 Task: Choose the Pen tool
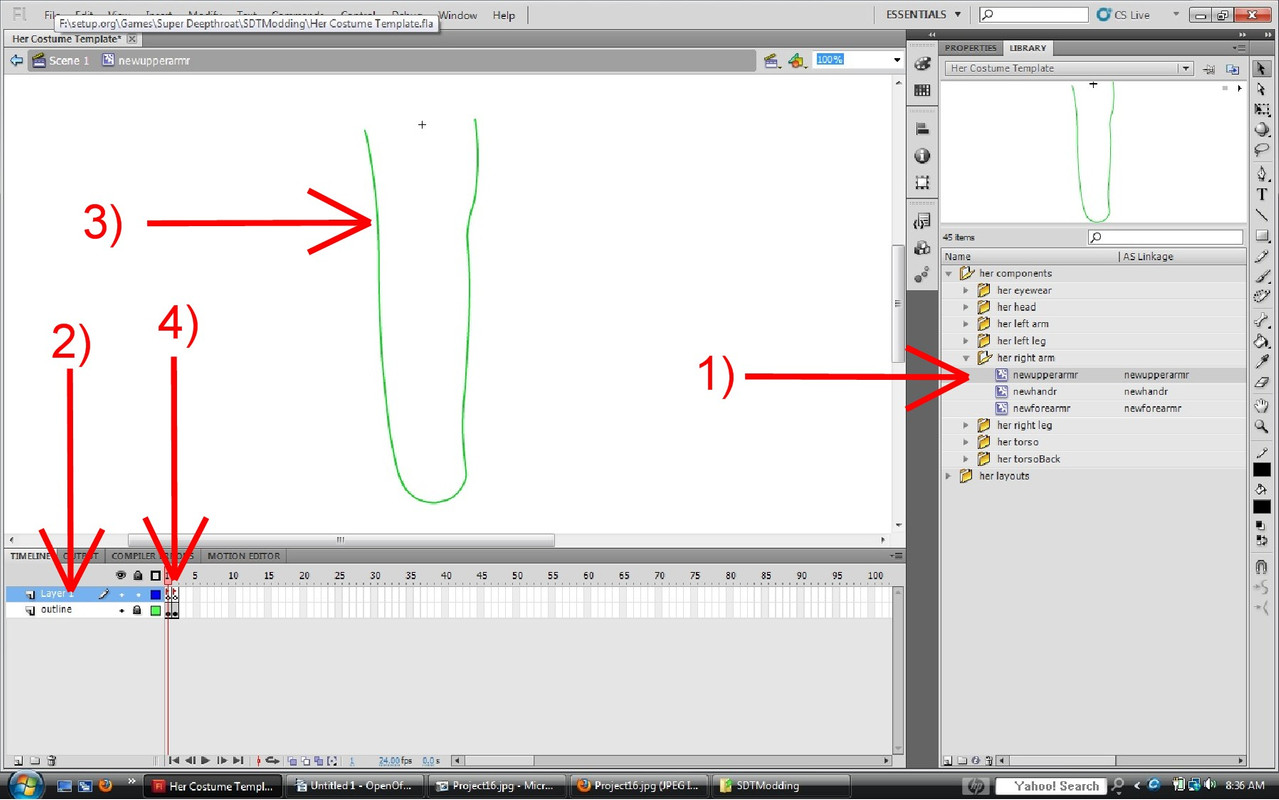1262,173
